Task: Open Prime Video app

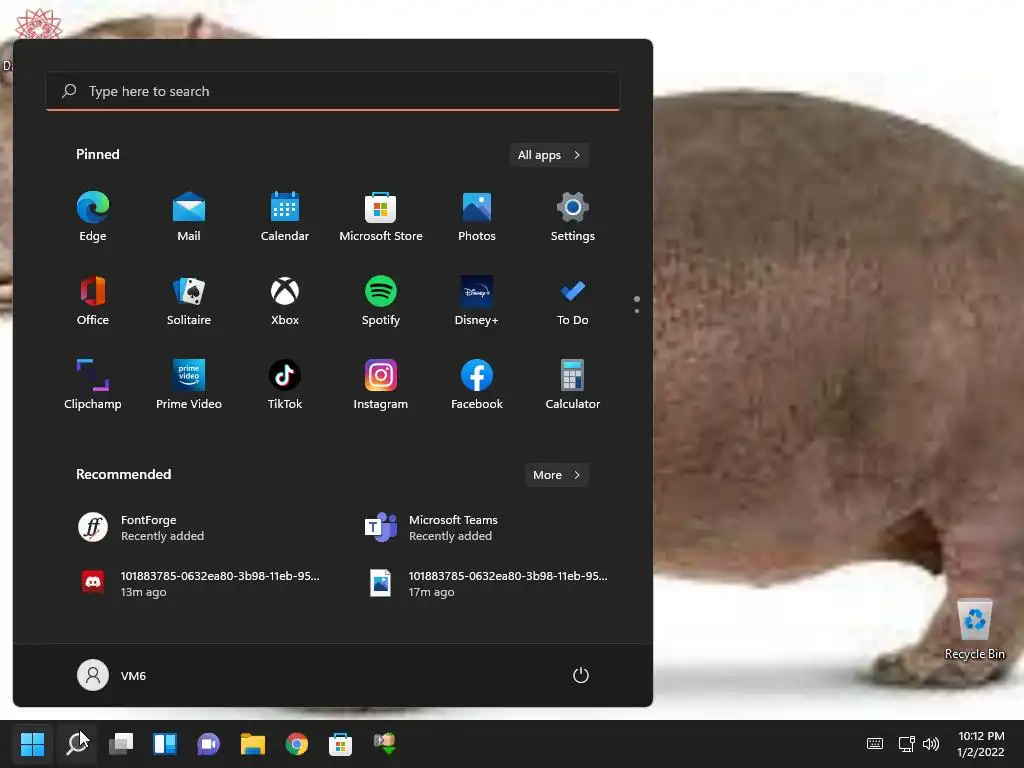Action: coord(189,385)
